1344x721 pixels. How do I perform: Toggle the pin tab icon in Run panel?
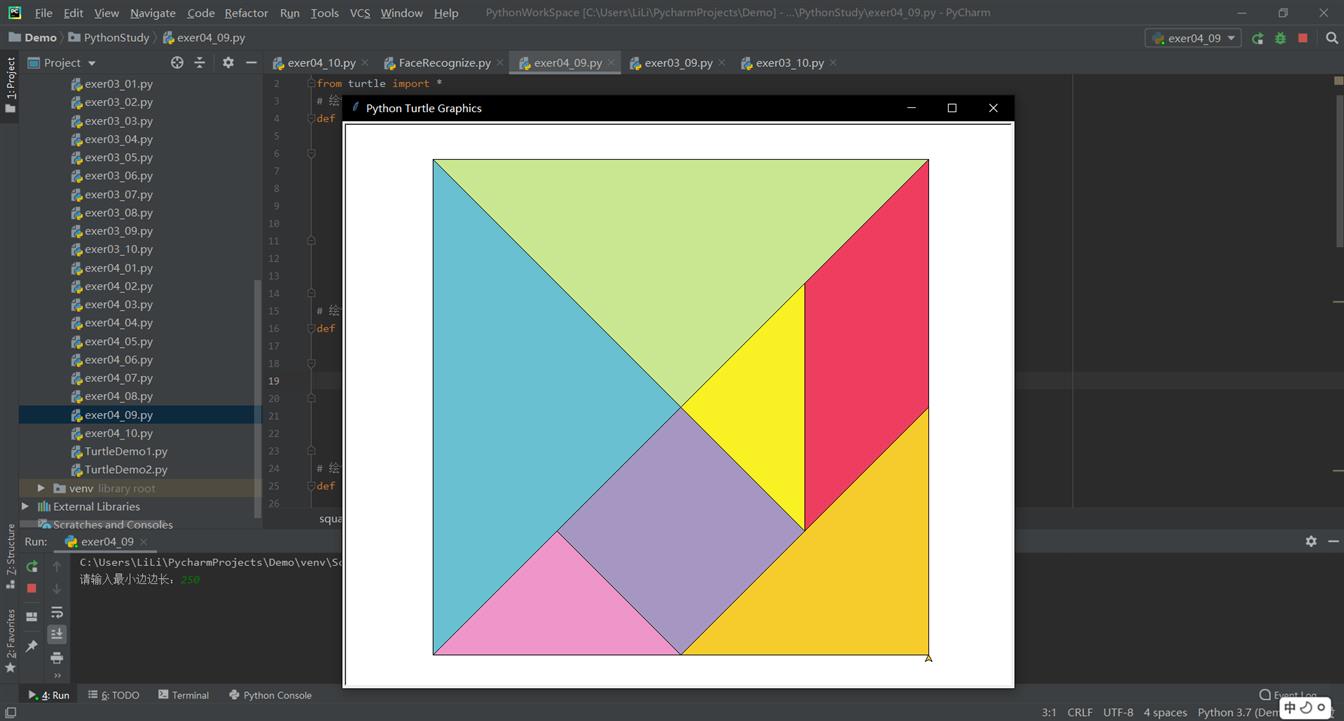pos(31,646)
